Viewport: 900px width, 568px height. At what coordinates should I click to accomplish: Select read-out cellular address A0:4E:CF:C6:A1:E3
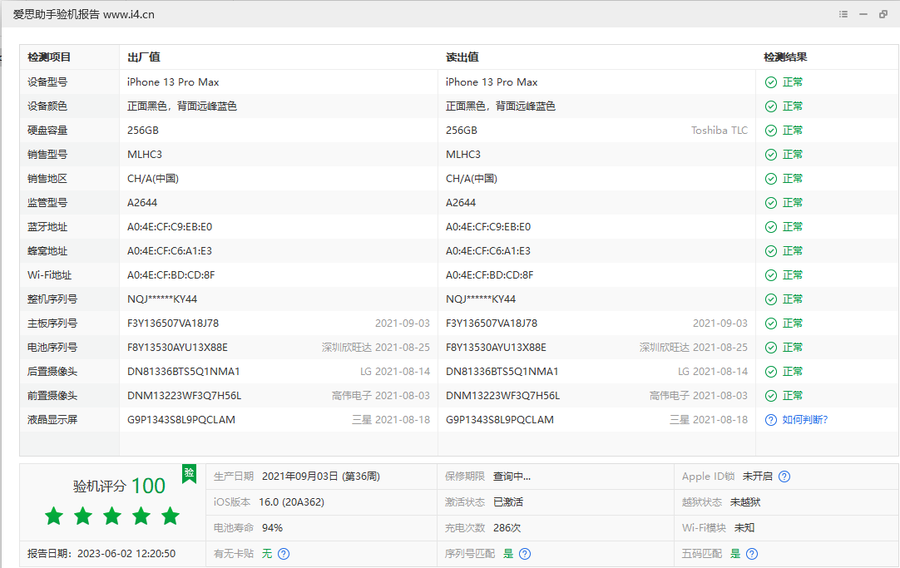coord(488,251)
